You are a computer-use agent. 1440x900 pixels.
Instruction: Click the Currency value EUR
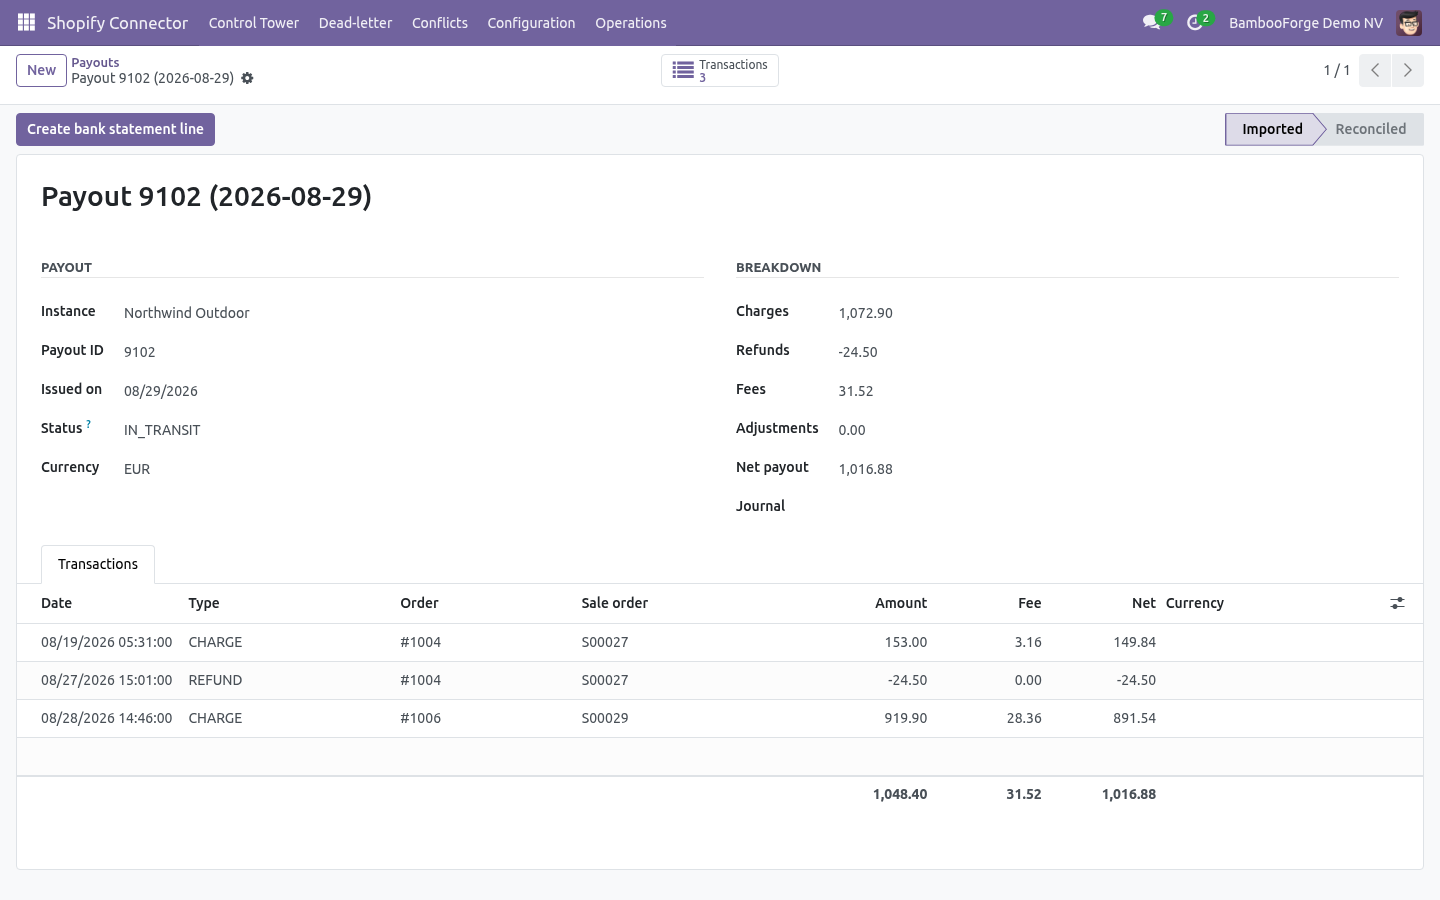[137, 469]
